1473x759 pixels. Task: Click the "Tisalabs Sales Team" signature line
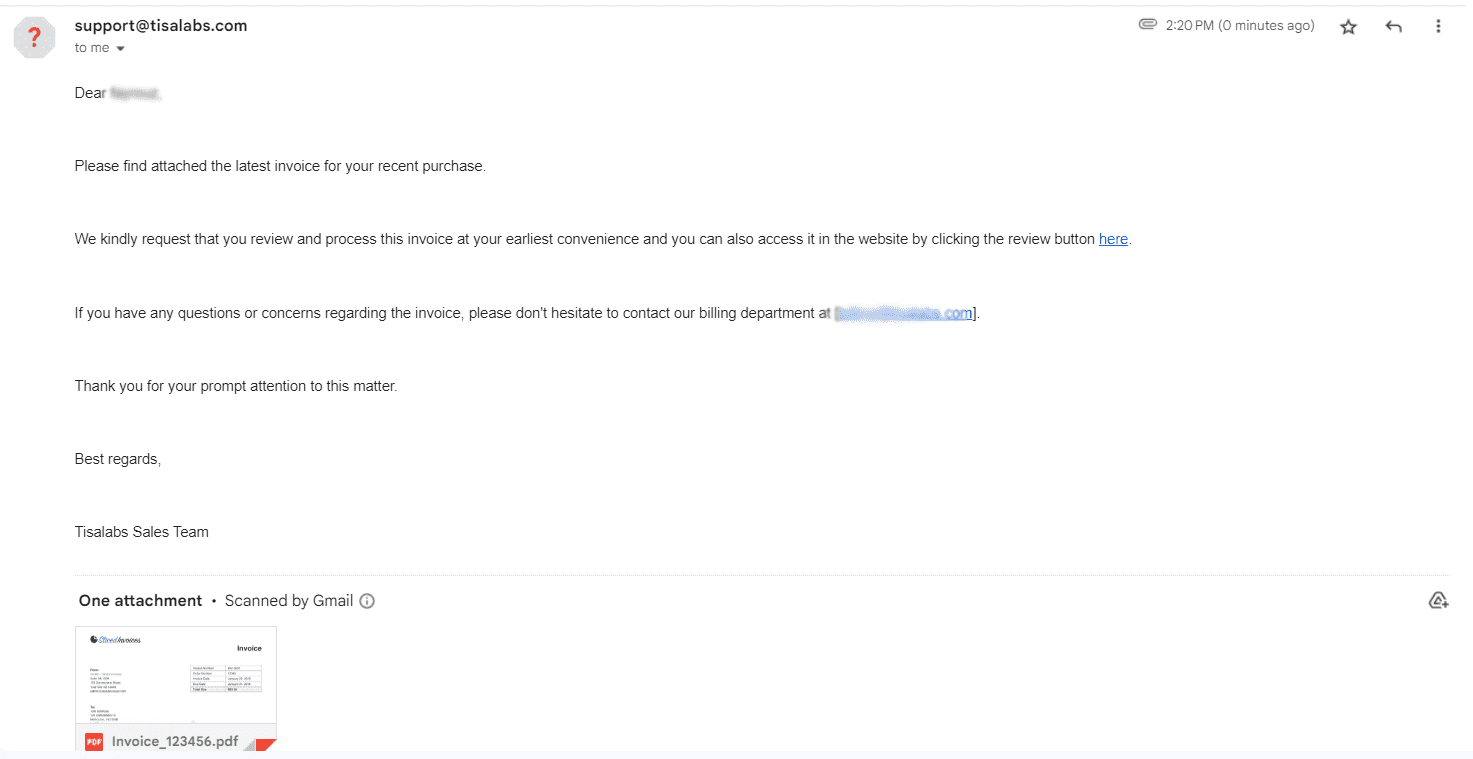pyautogui.click(x=142, y=532)
